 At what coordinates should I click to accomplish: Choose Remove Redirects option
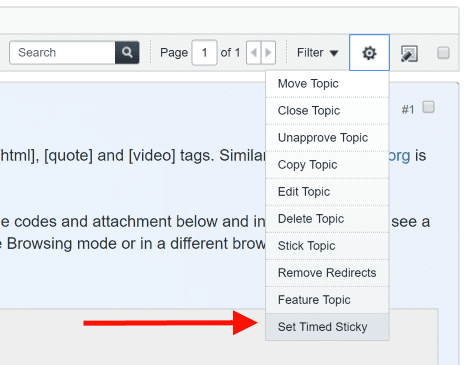pyautogui.click(x=327, y=273)
